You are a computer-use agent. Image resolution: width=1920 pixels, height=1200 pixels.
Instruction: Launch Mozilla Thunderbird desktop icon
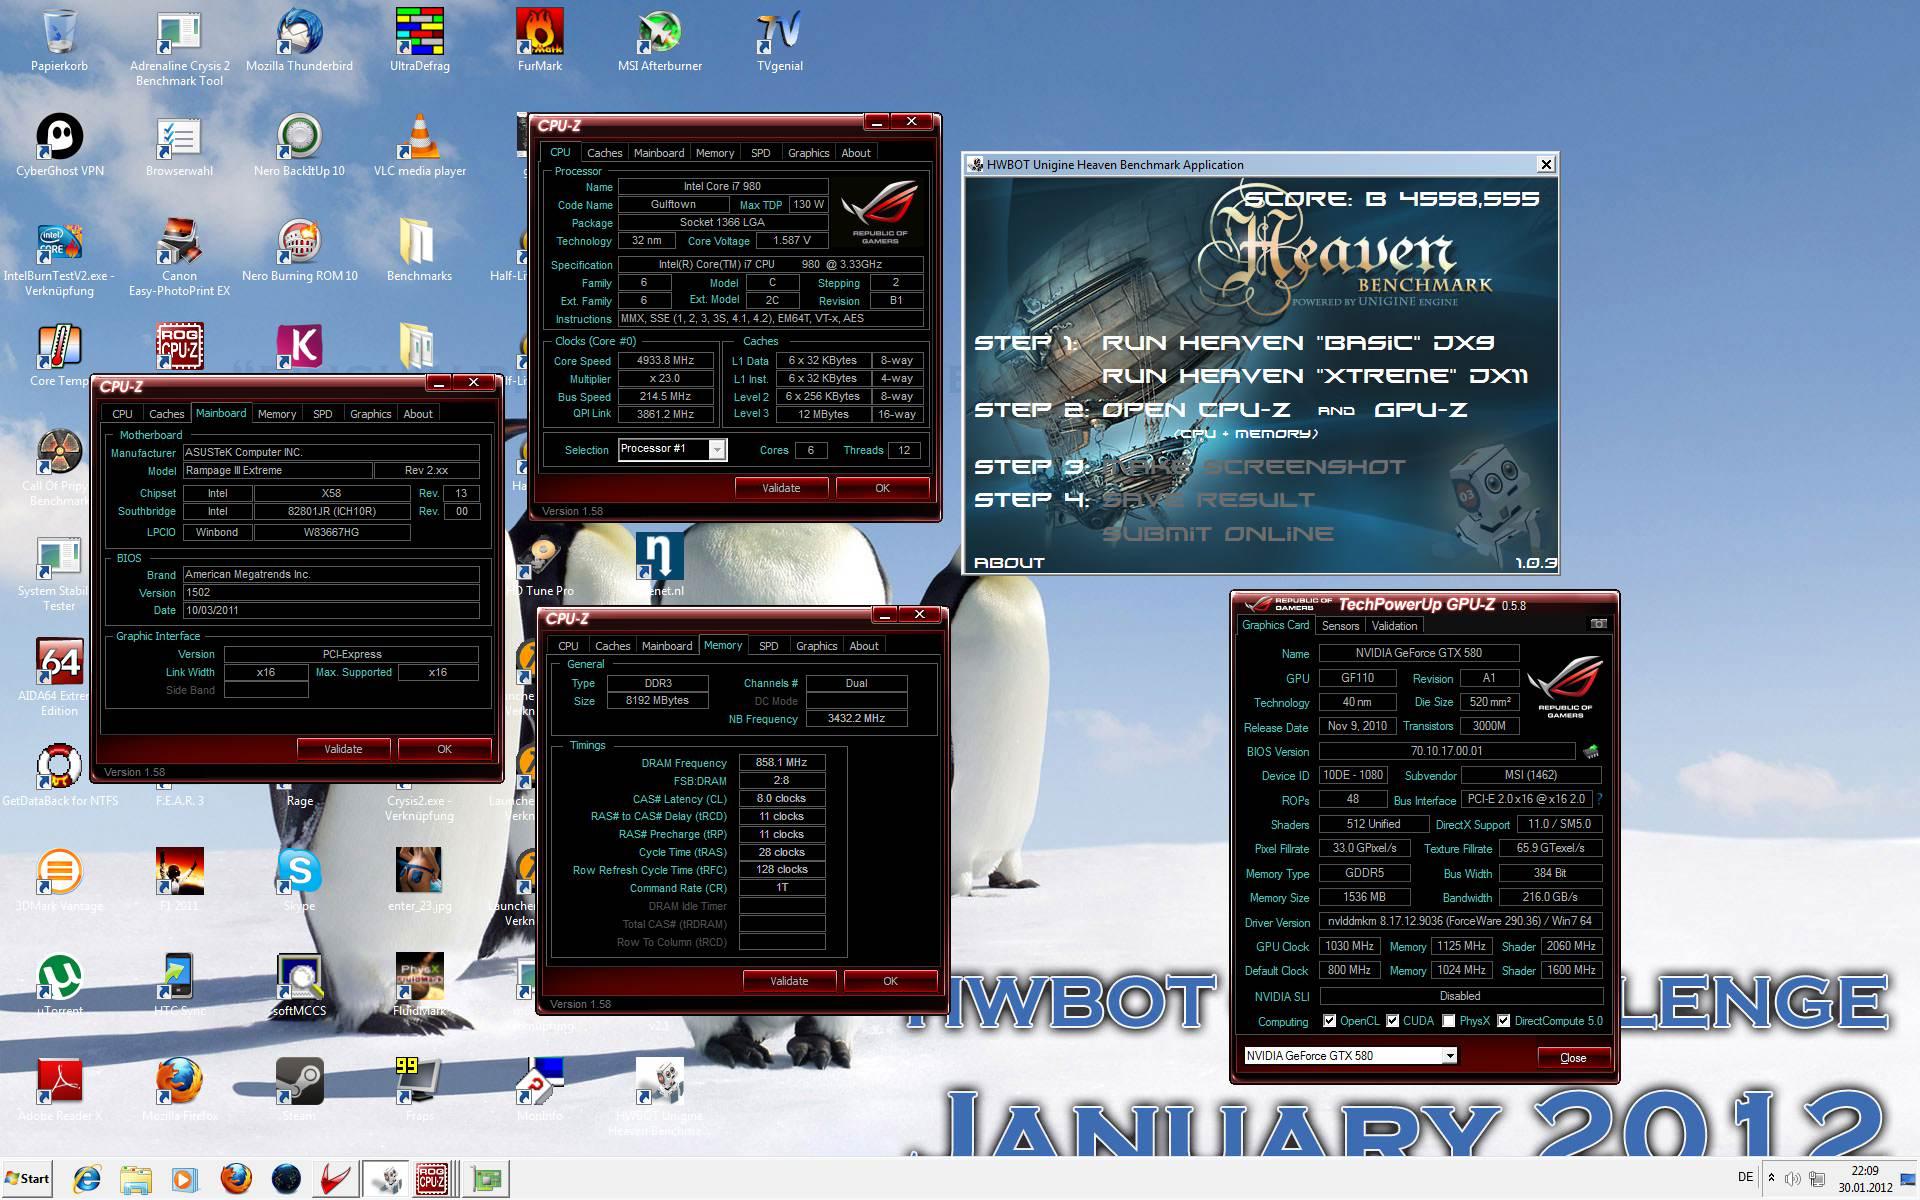pyautogui.click(x=299, y=33)
